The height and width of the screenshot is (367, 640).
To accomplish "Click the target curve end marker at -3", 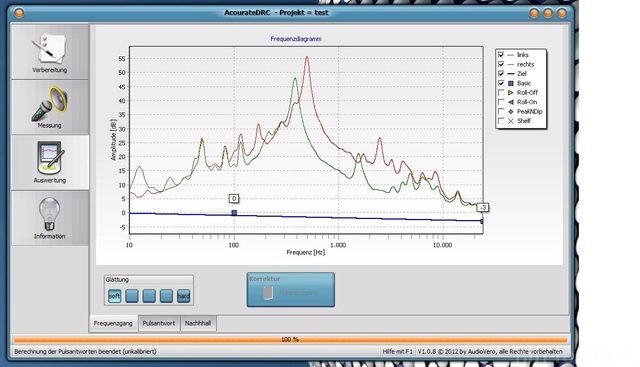I will pyautogui.click(x=482, y=221).
